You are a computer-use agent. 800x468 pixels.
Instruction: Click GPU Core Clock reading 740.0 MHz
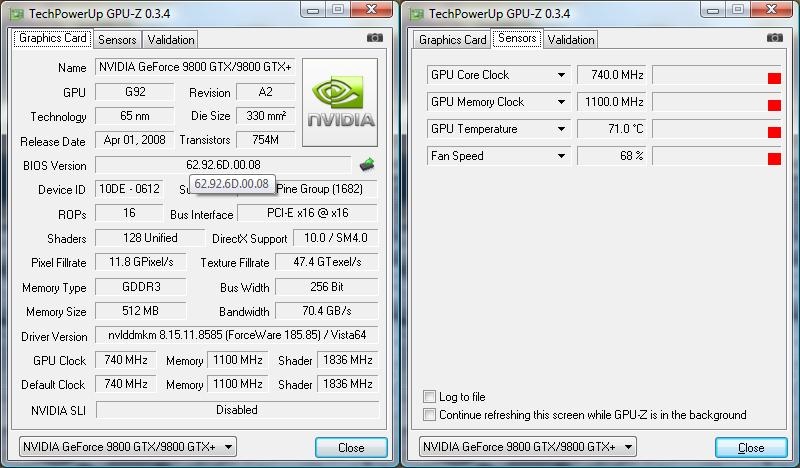pos(612,75)
